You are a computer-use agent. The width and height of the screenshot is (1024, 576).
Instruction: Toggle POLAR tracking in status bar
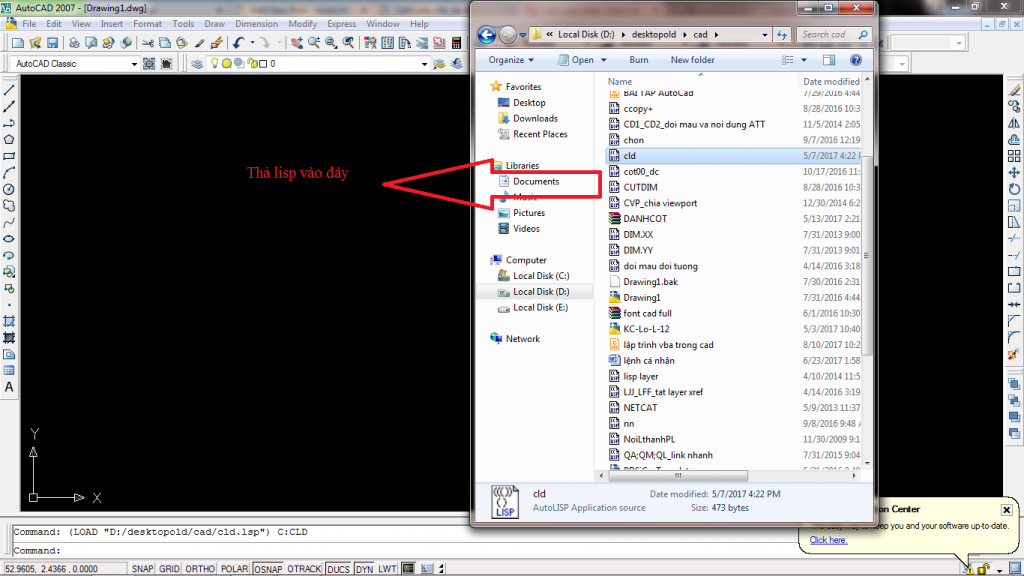coord(234,569)
